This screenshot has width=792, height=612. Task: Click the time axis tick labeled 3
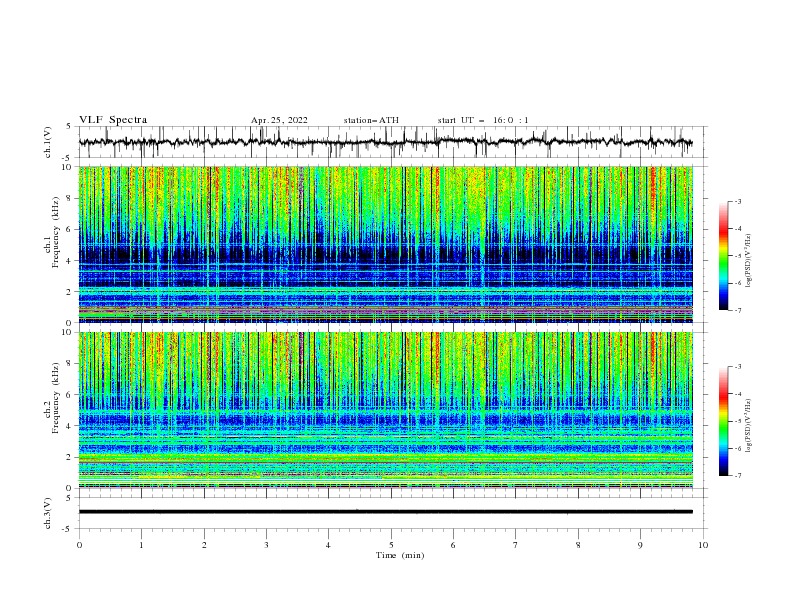coord(266,545)
